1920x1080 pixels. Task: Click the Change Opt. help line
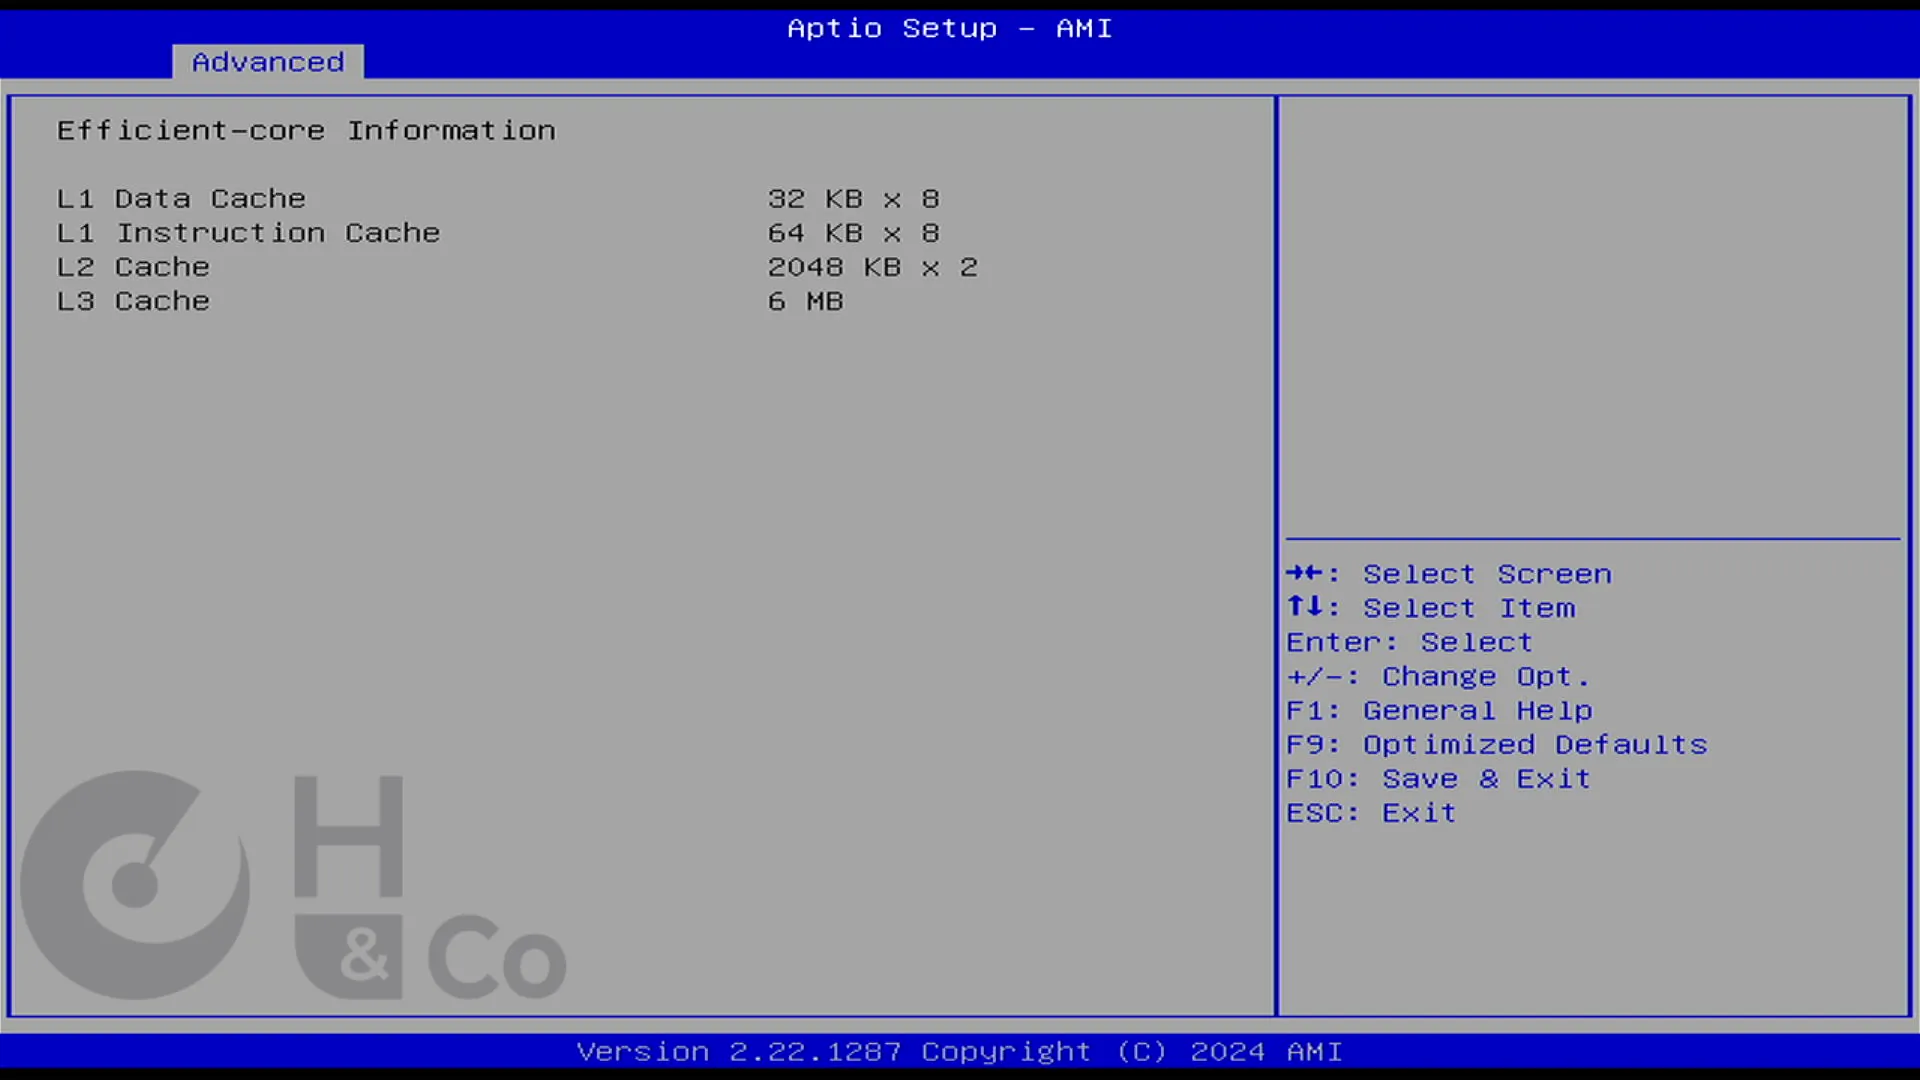coord(1438,676)
